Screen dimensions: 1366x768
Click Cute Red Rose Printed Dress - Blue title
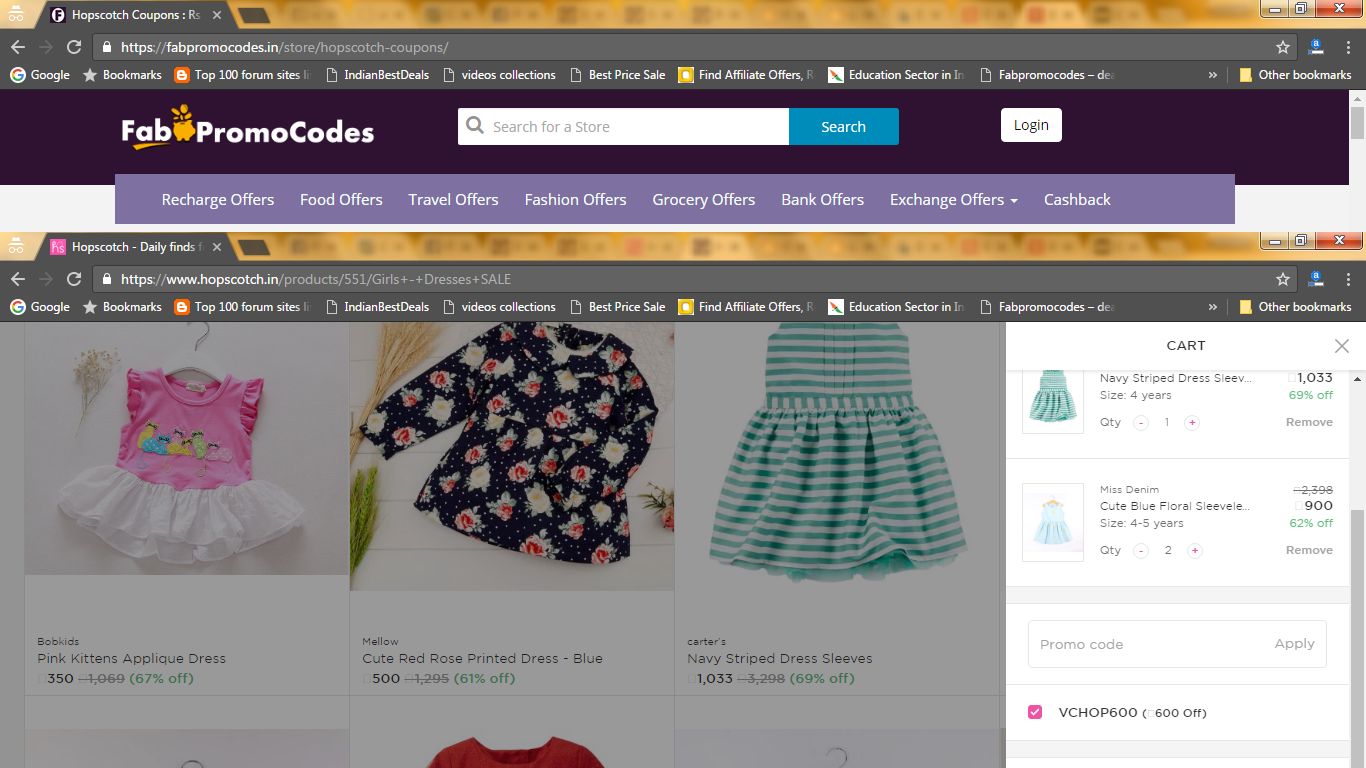[x=482, y=658]
